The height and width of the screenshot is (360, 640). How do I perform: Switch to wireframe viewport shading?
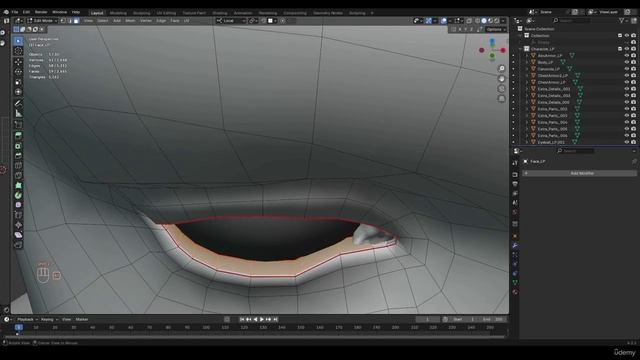point(477,20)
